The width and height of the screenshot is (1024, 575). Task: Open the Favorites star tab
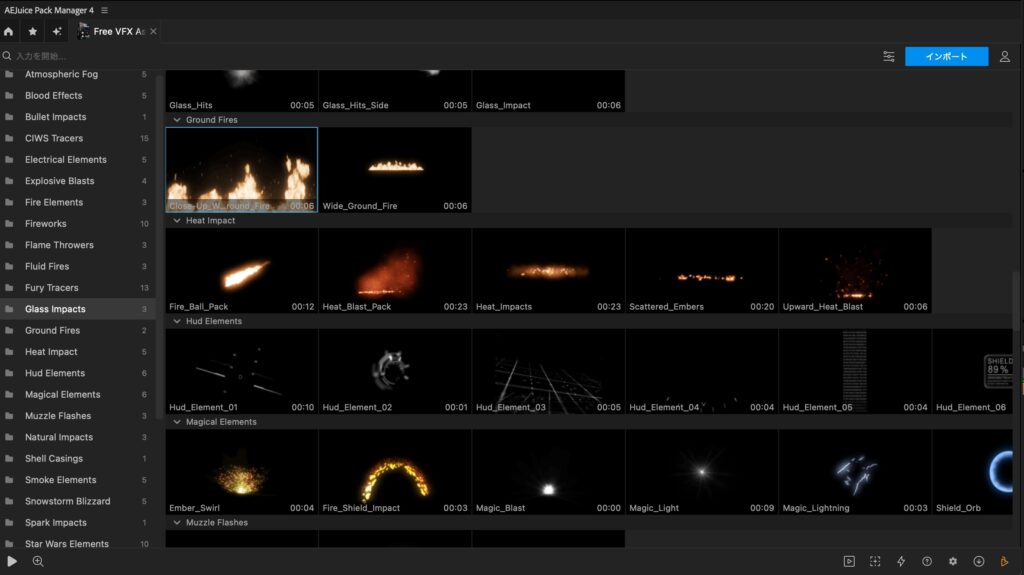33,31
